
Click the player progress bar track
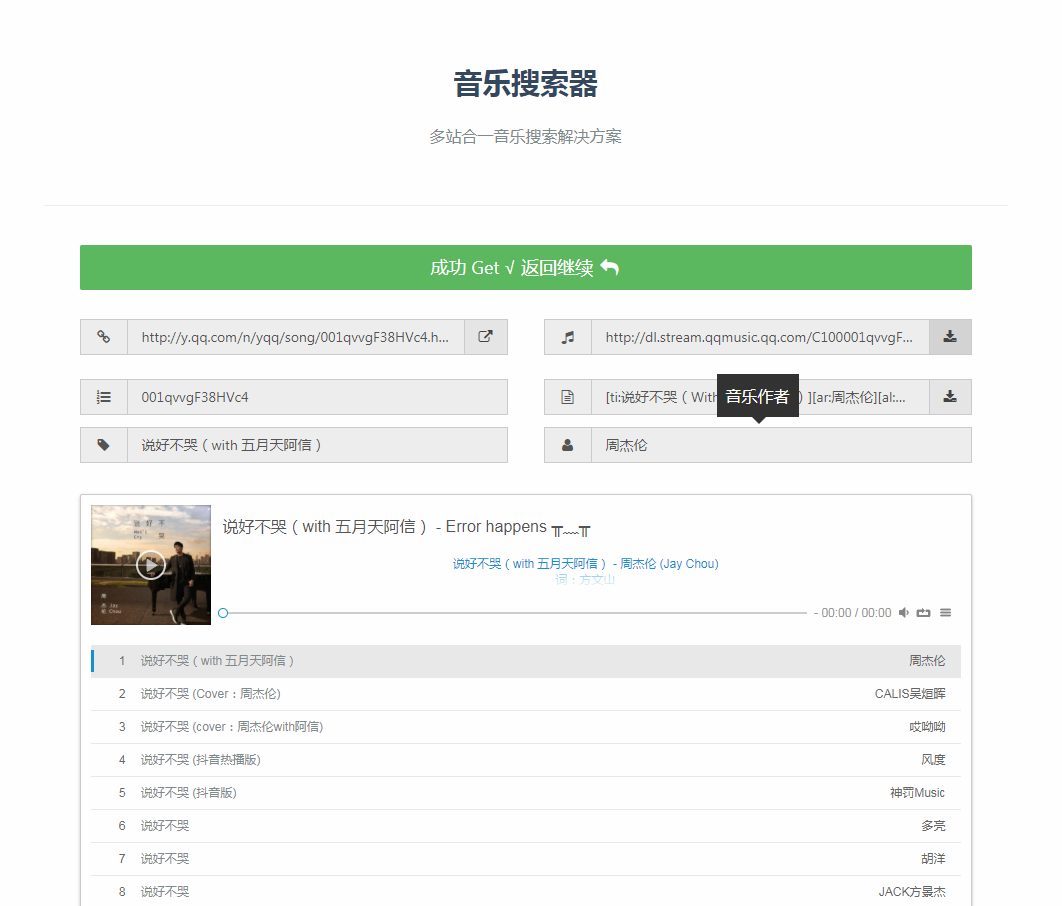coord(514,613)
